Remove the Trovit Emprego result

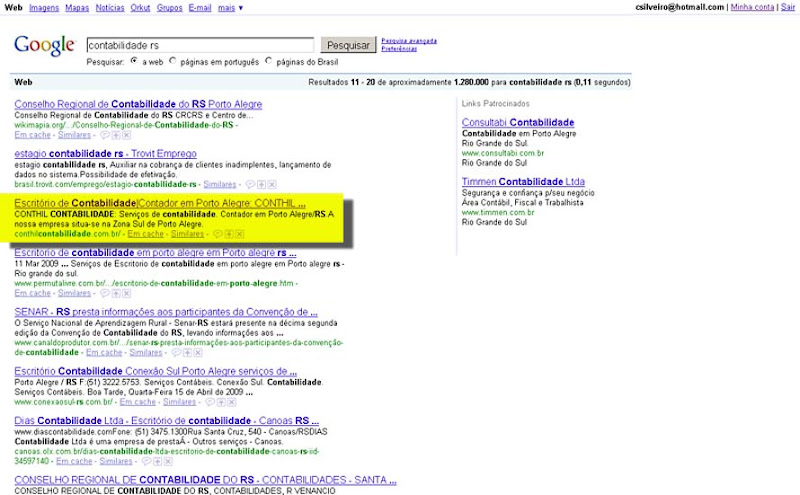point(272,184)
